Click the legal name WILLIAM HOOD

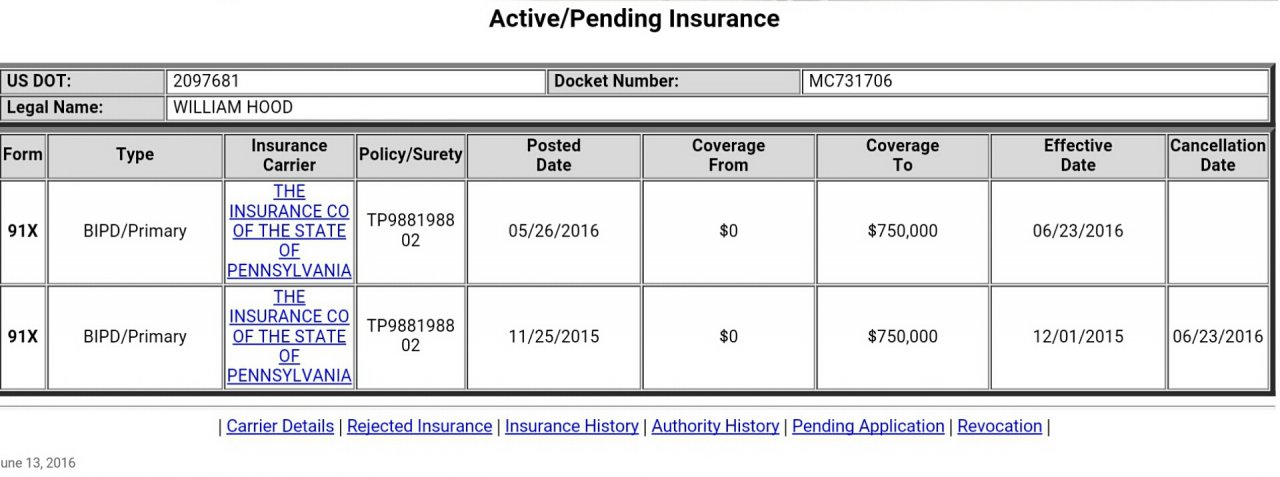tap(233, 107)
